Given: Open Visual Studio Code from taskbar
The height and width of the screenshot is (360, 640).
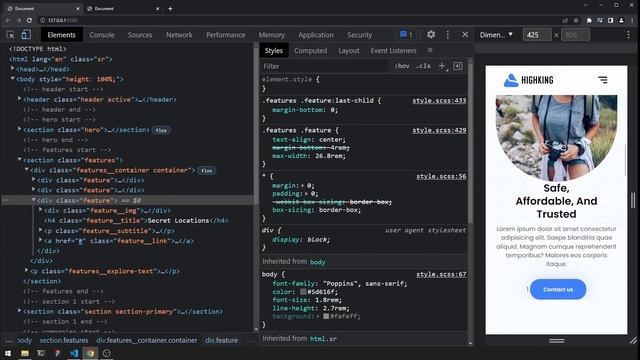Looking at the screenshot, I should pos(74,353).
